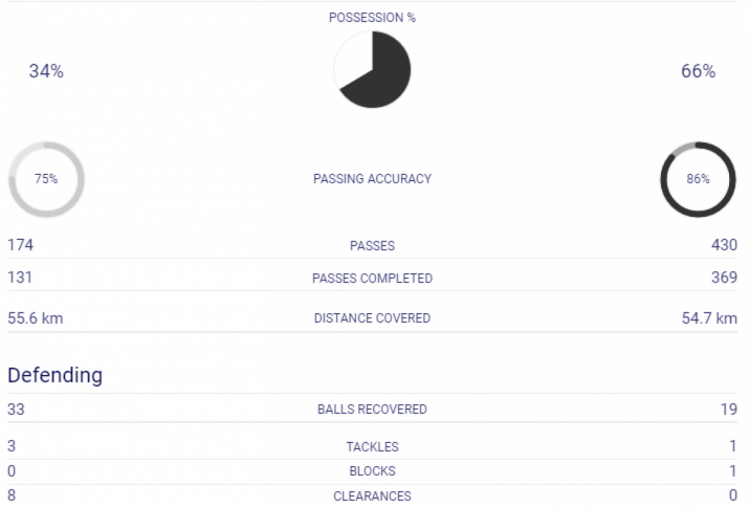Screen dimensions: 749x508
Task: Click the PASSING ACCURACY label
Action: tap(372, 179)
